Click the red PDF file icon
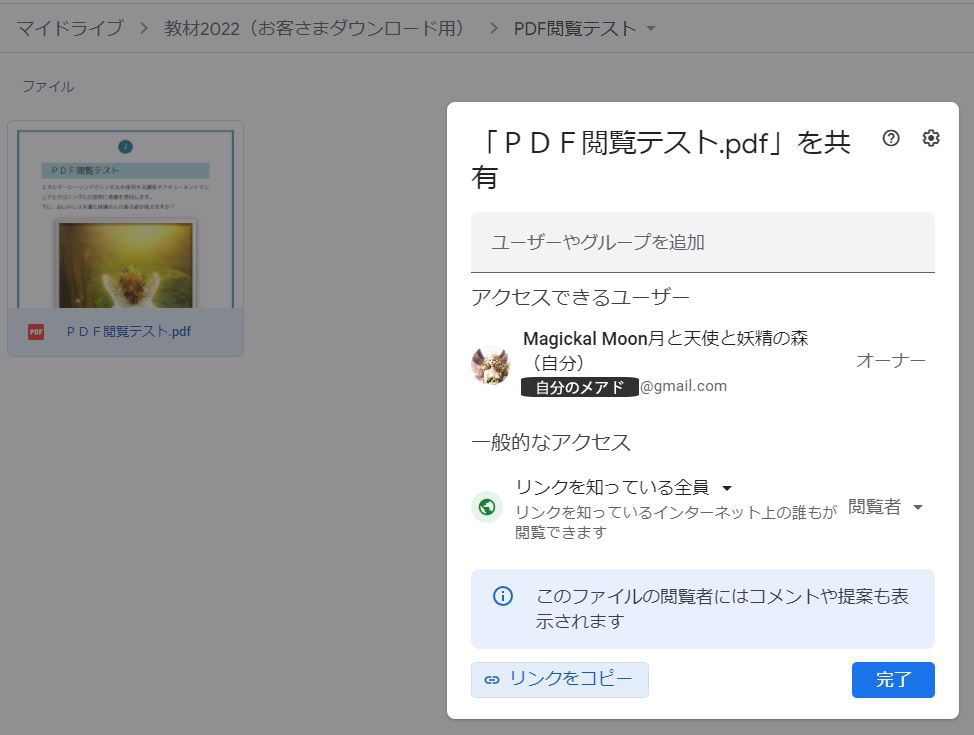The height and width of the screenshot is (735, 974). 36,332
